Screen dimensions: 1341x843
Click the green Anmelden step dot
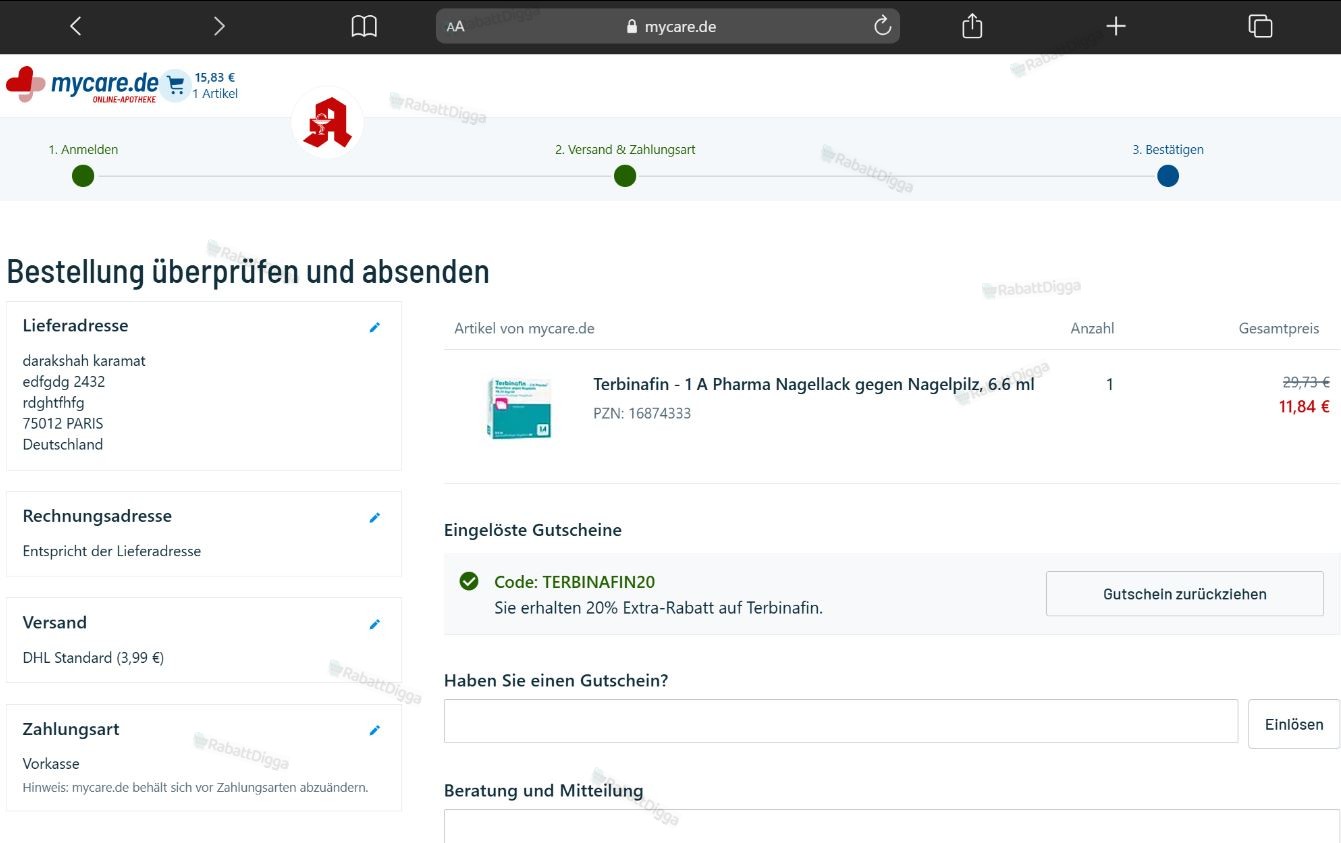[x=83, y=176]
